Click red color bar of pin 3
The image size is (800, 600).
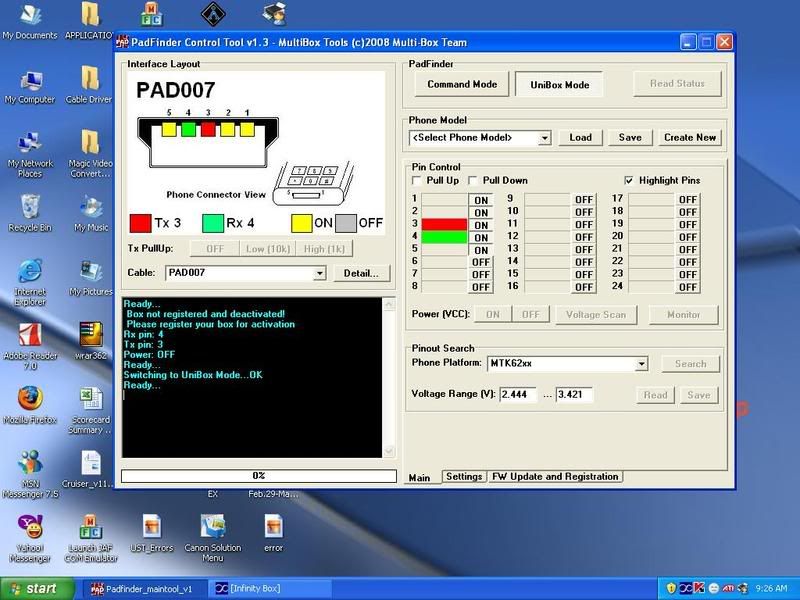coord(444,224)
